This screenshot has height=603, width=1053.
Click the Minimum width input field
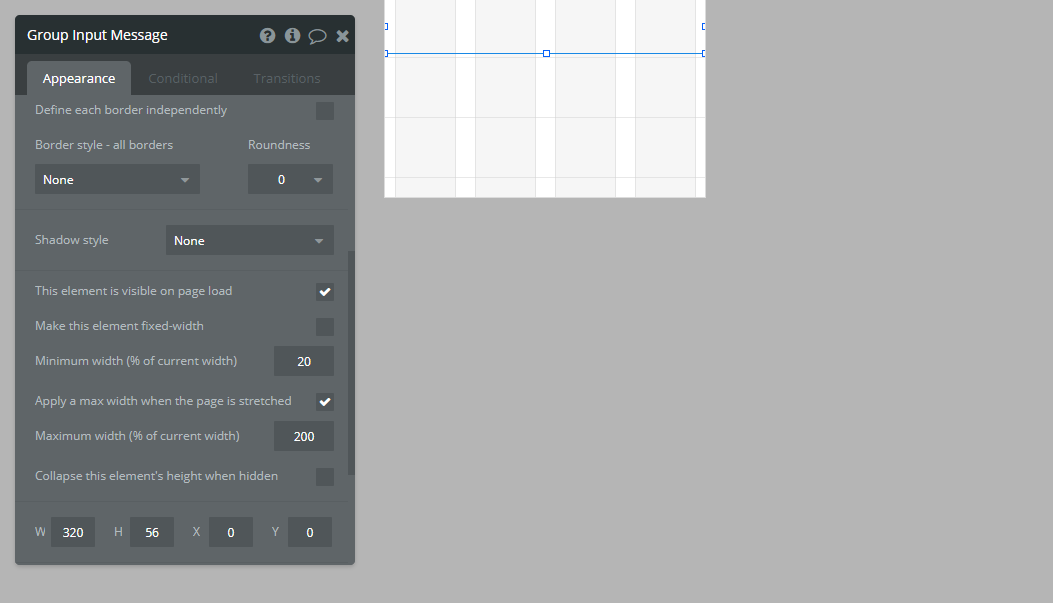pos(304,361)
